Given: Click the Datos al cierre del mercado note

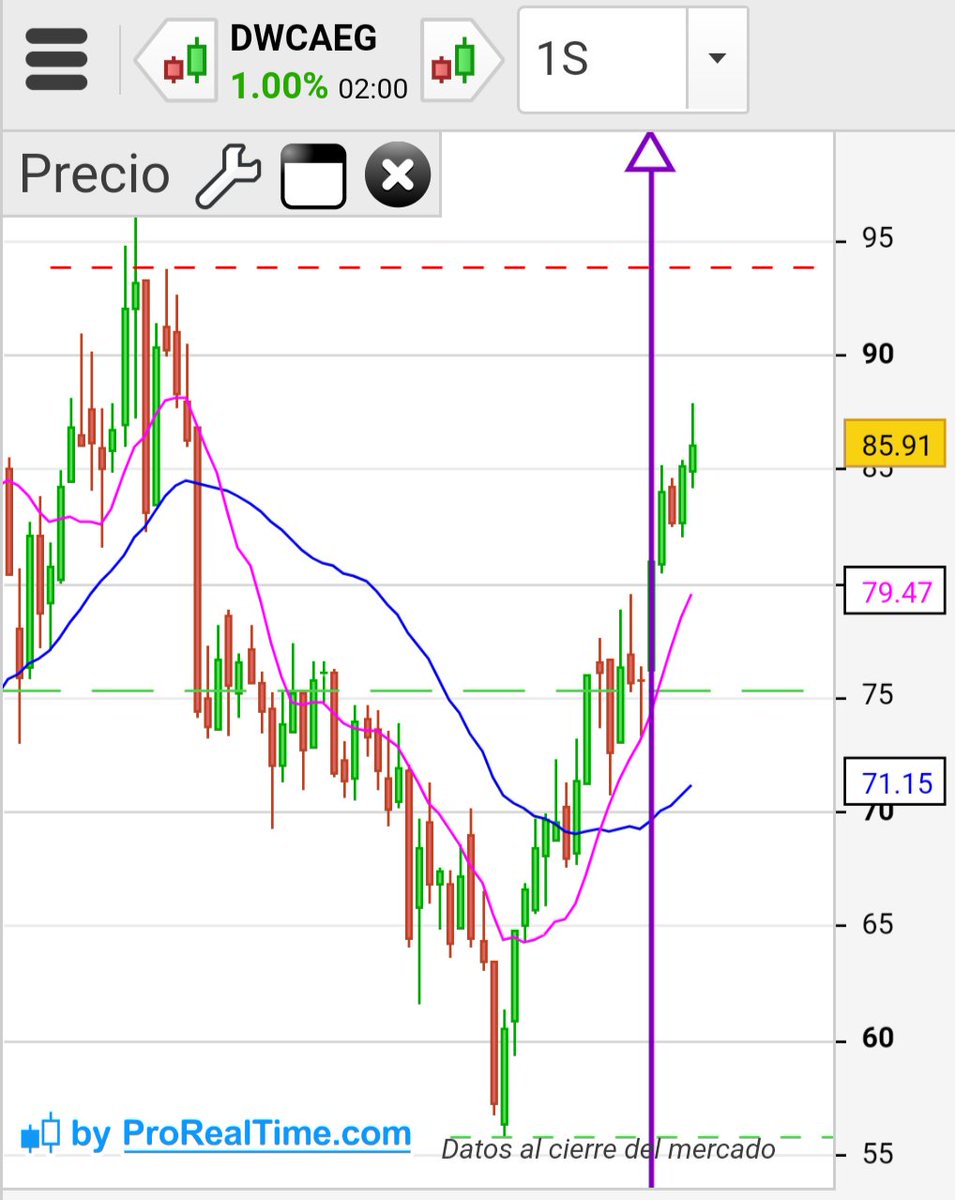Looking at the screenshot, I should coord(608,1149).
